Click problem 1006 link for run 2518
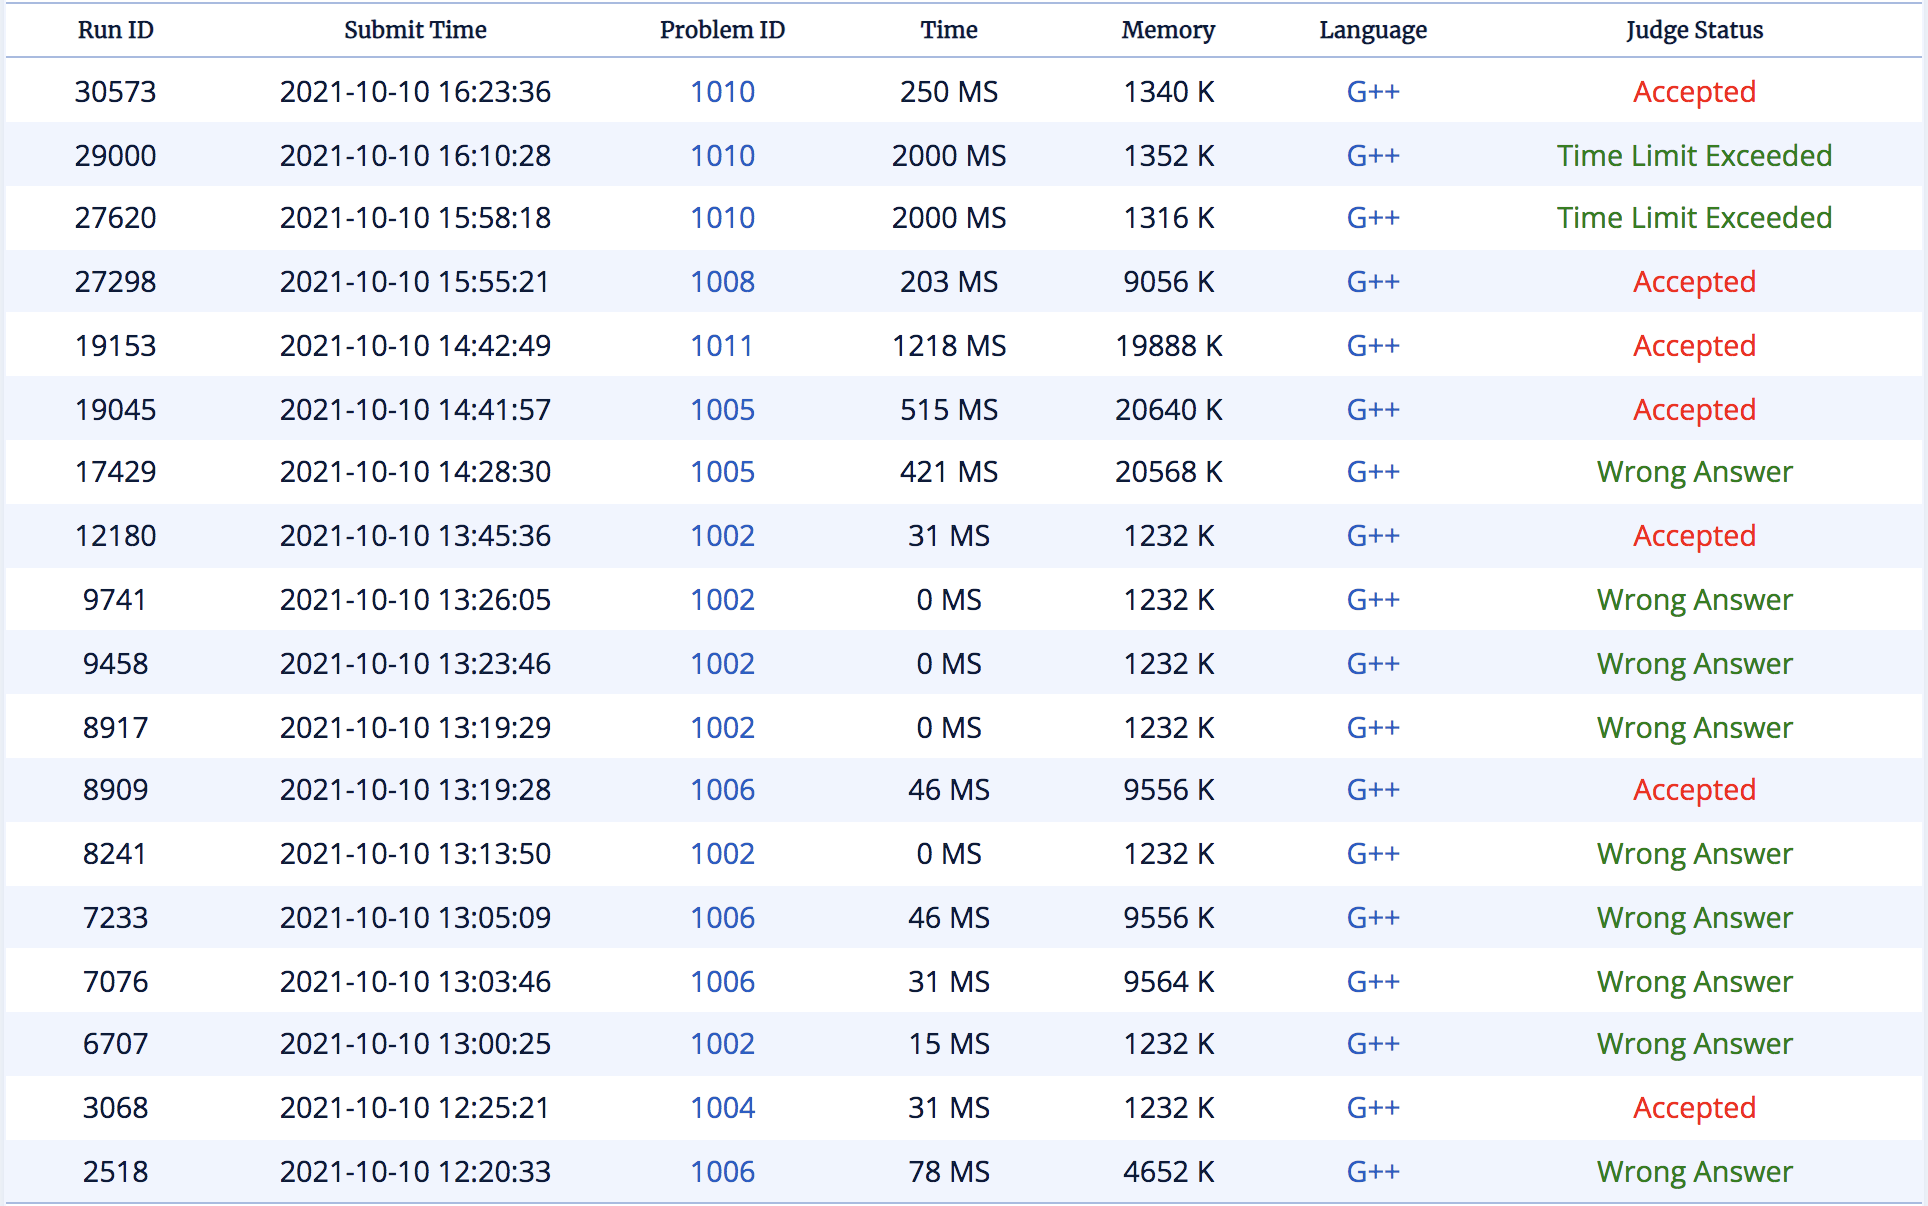This screenshot has width=1928, height=1206. pos(722,1172)
